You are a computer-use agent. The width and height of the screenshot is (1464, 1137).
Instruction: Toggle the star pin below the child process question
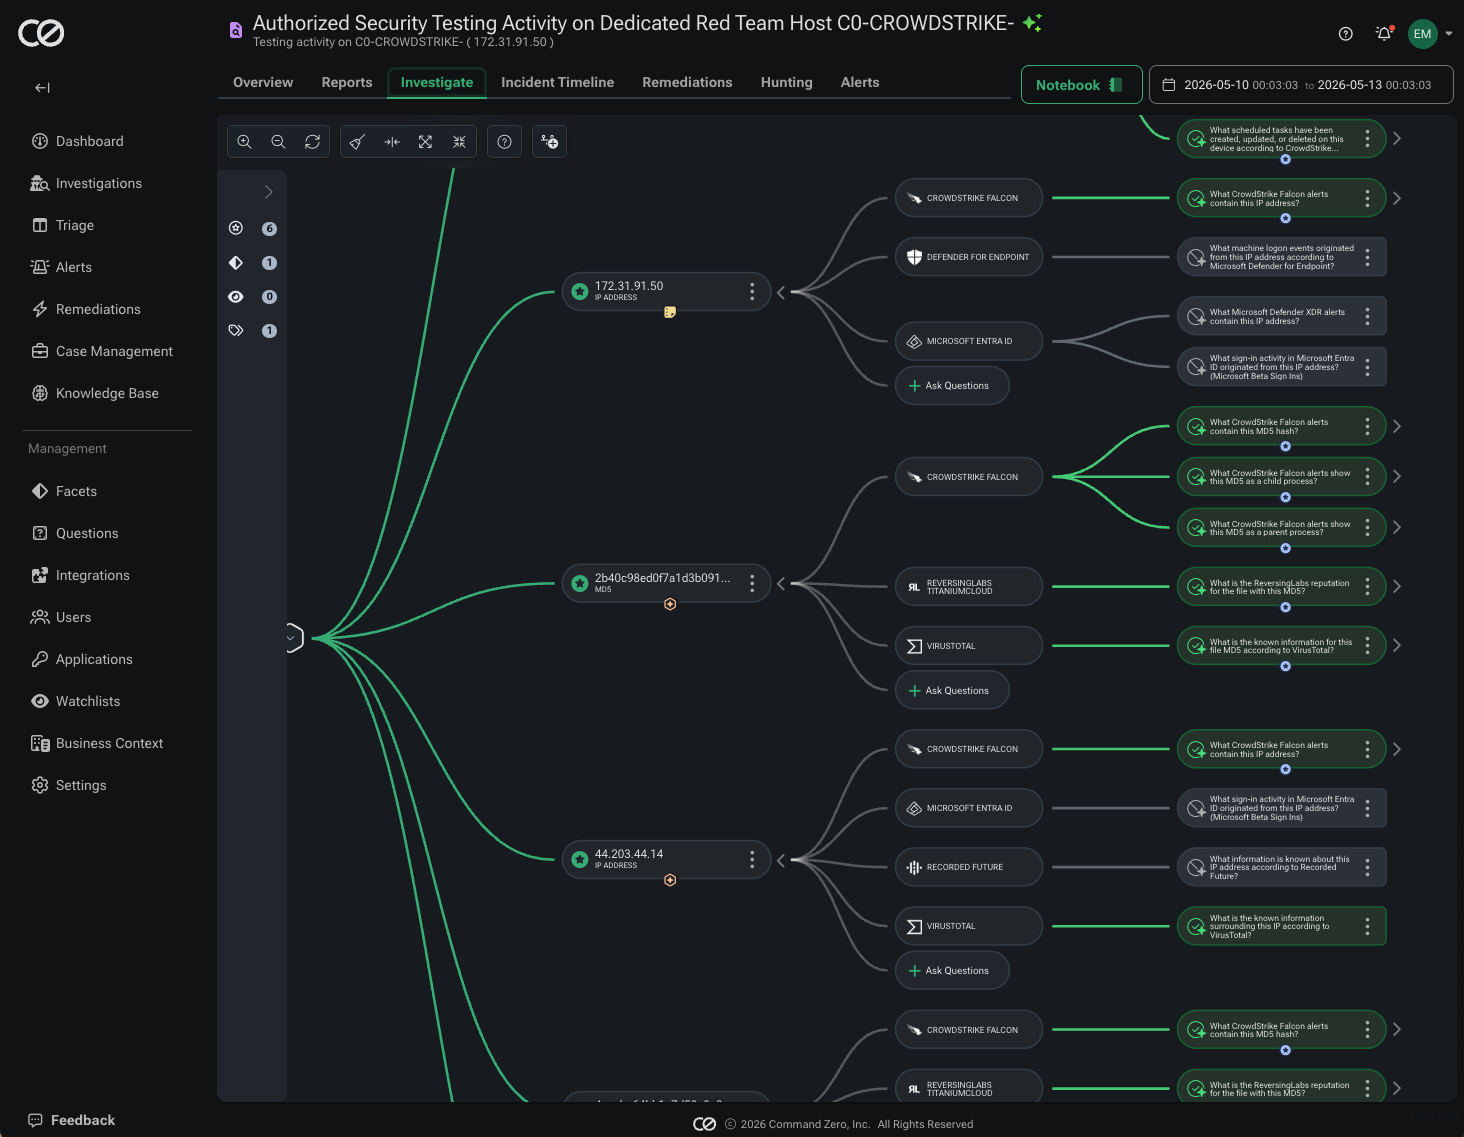tap(1286, 497)
